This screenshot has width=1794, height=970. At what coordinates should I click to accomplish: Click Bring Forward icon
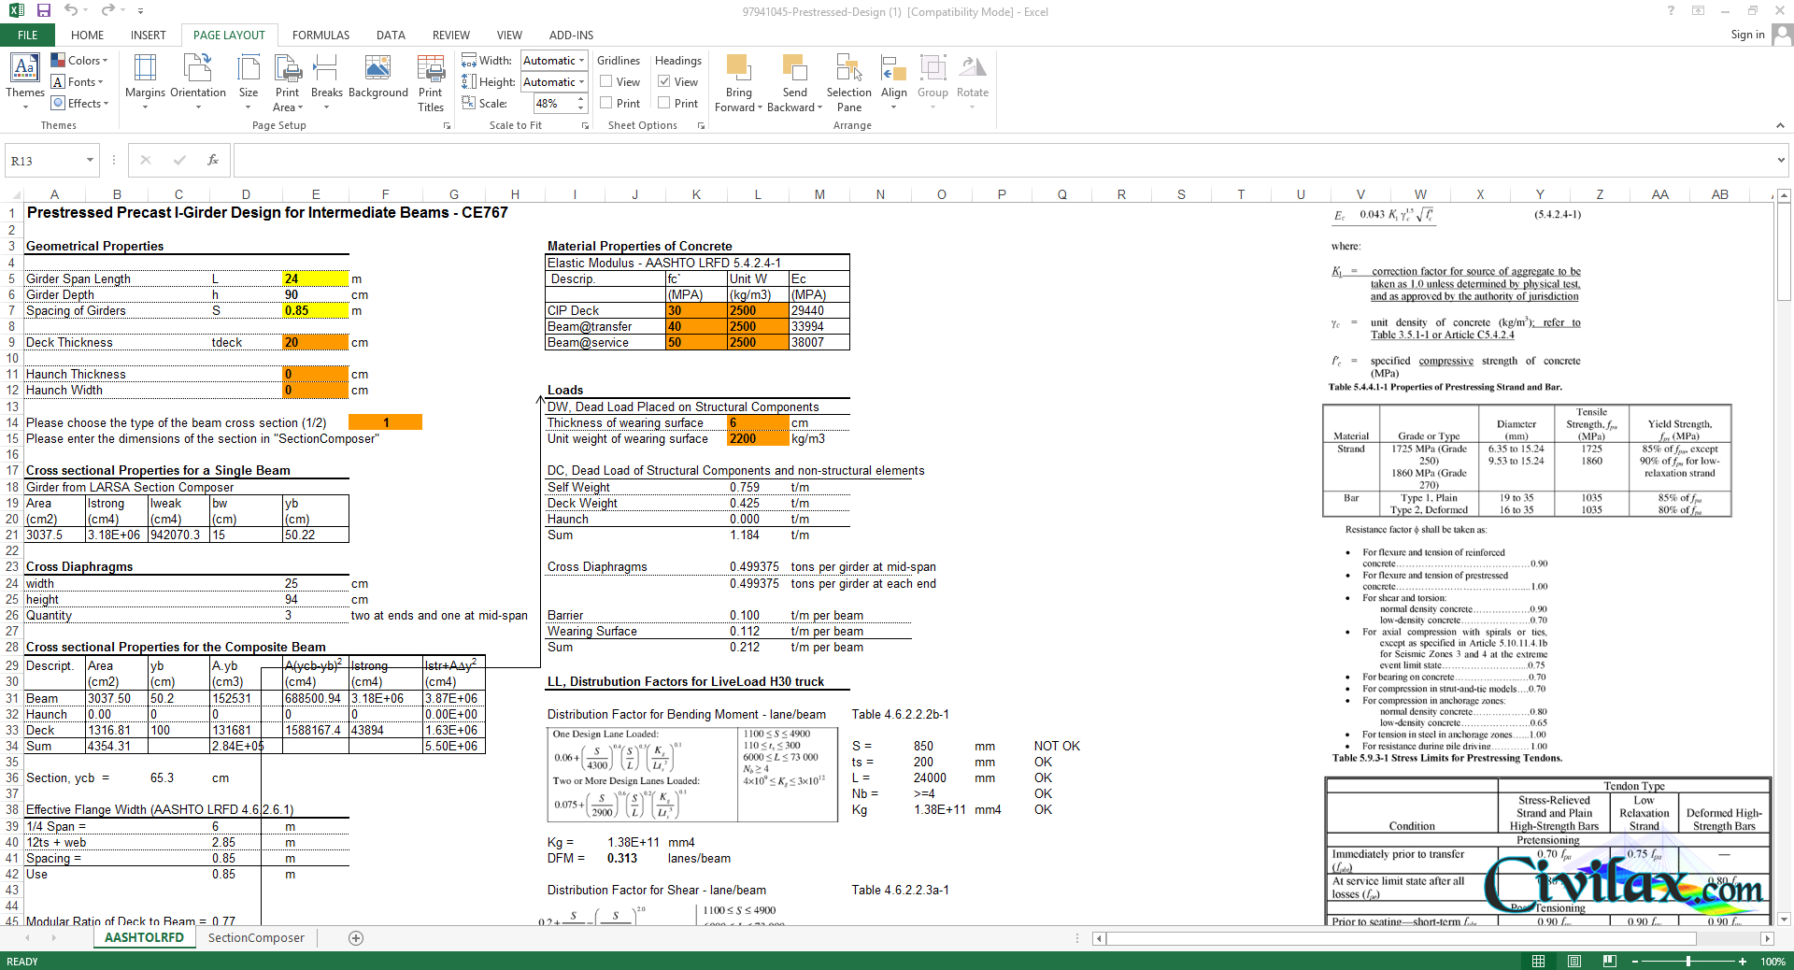738,68
